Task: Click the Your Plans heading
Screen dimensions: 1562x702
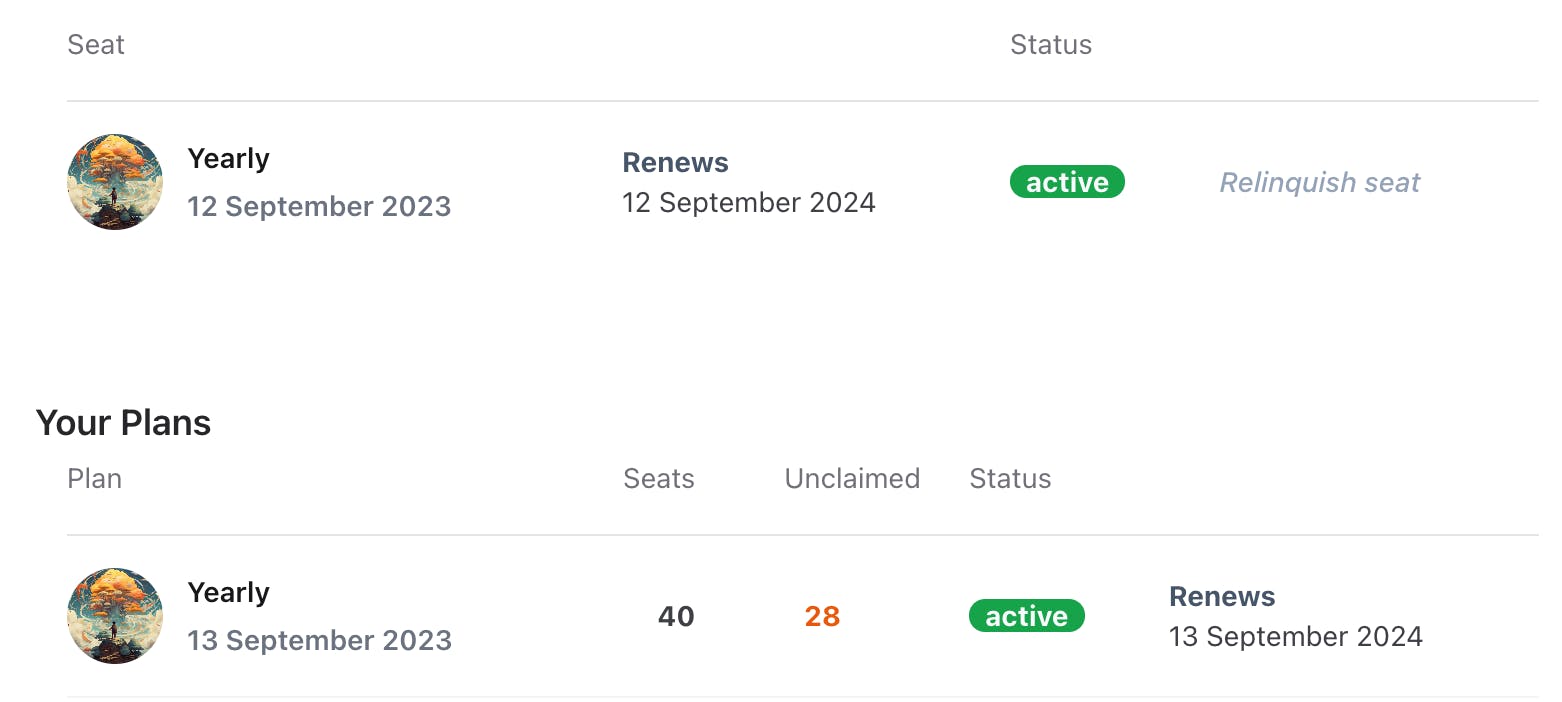Action: pyautogui.click(x=123, y=423)
